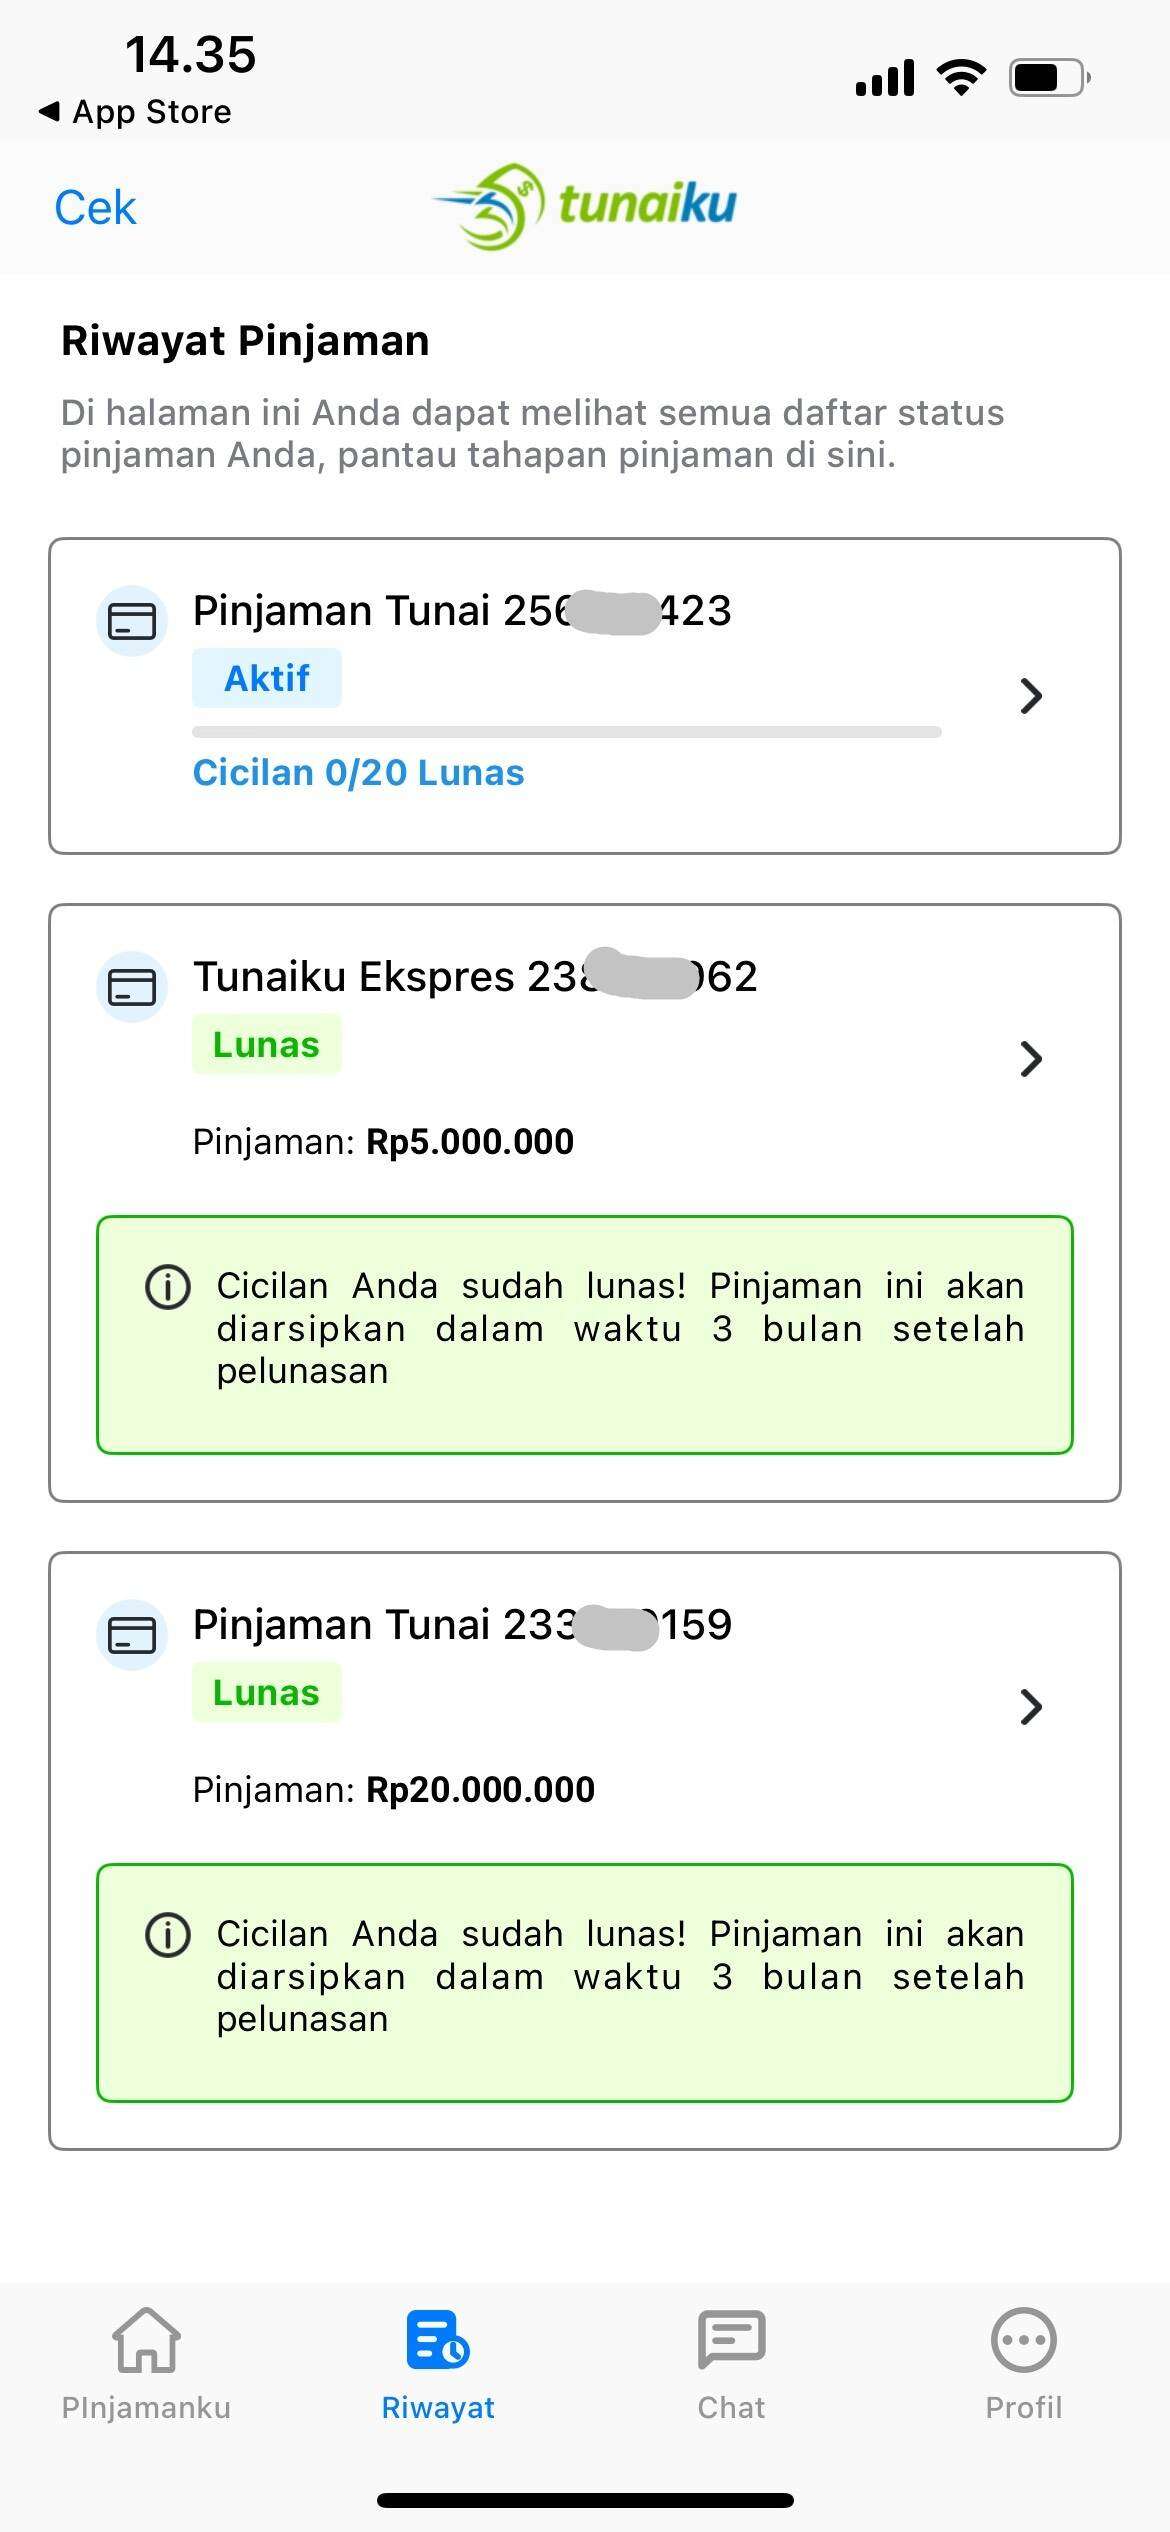Tap the Cicilan 0/20 progress bar

tap(566, 732)
